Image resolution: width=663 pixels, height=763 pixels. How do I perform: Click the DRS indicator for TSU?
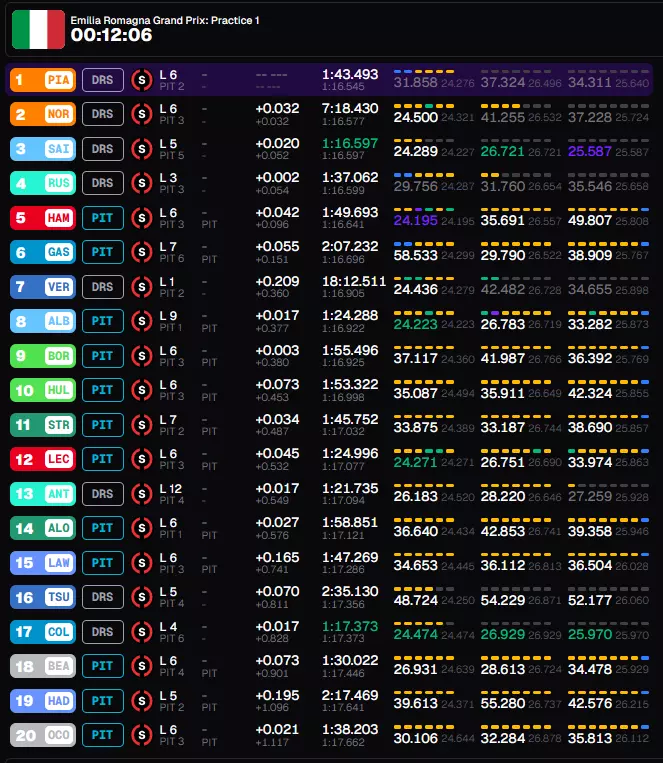[x=103, y=597]
